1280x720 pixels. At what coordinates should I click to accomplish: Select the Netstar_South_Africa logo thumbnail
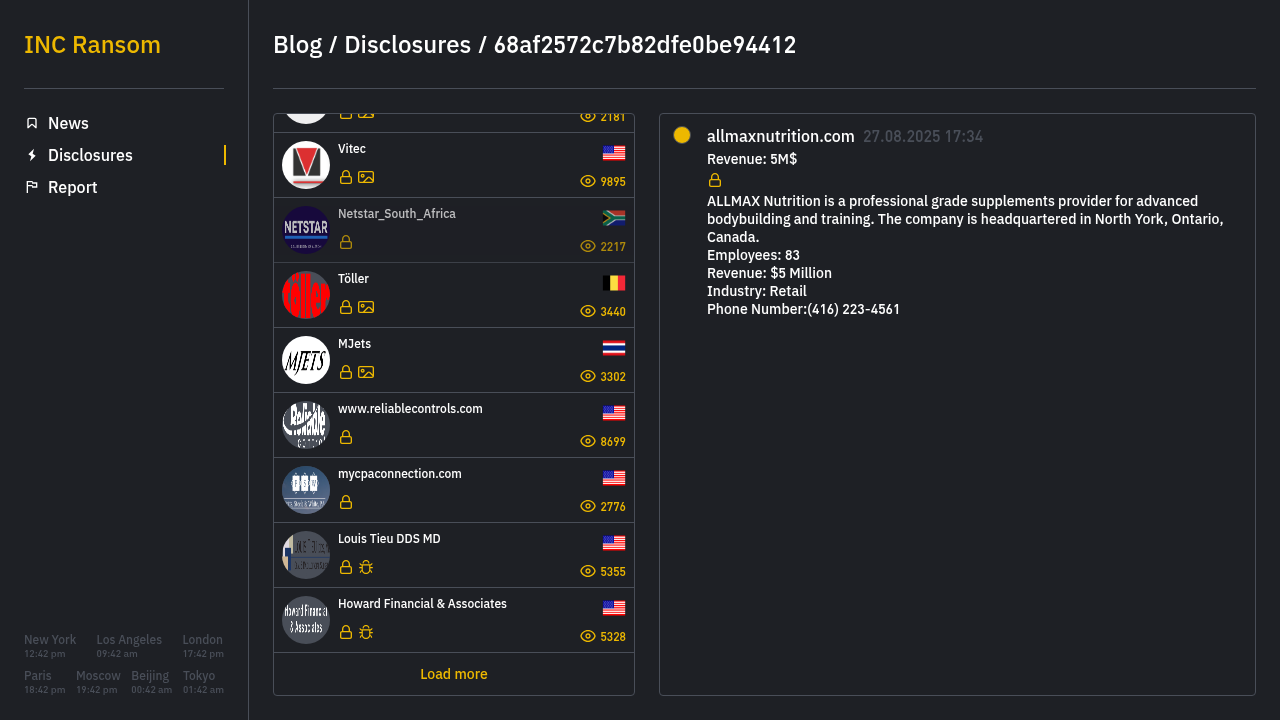pos(306,230)
